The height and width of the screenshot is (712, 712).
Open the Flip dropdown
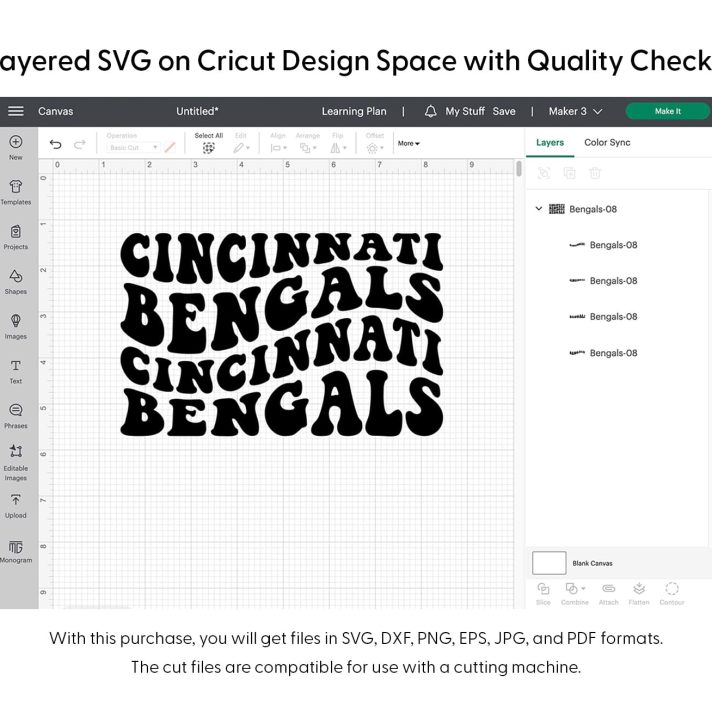coord(338,148)
